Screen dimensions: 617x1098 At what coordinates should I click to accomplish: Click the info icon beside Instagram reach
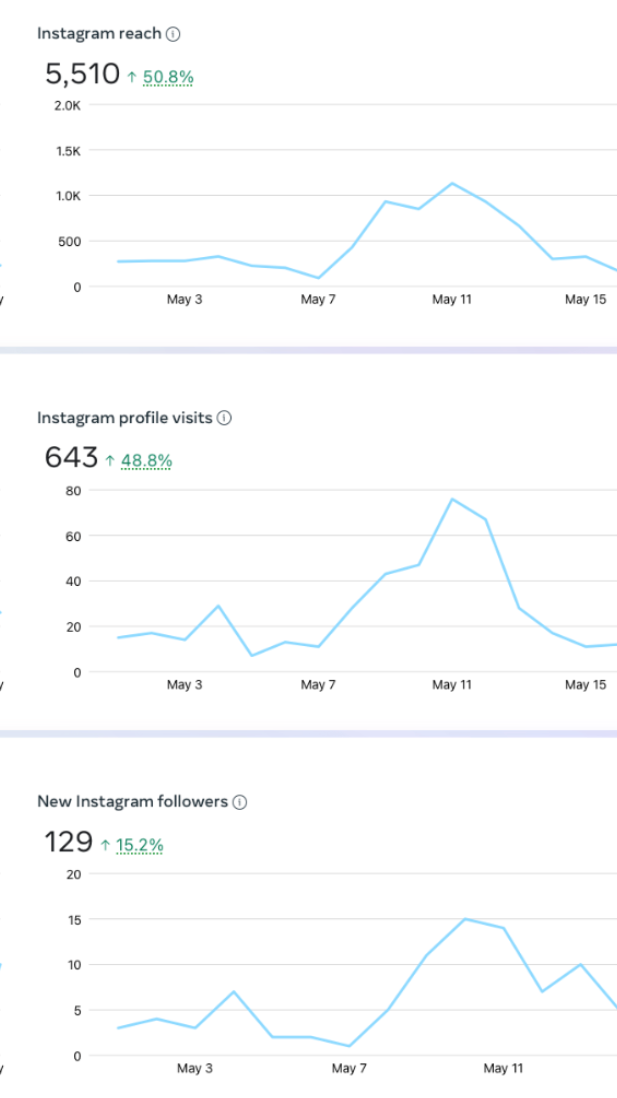click(173, 34)
